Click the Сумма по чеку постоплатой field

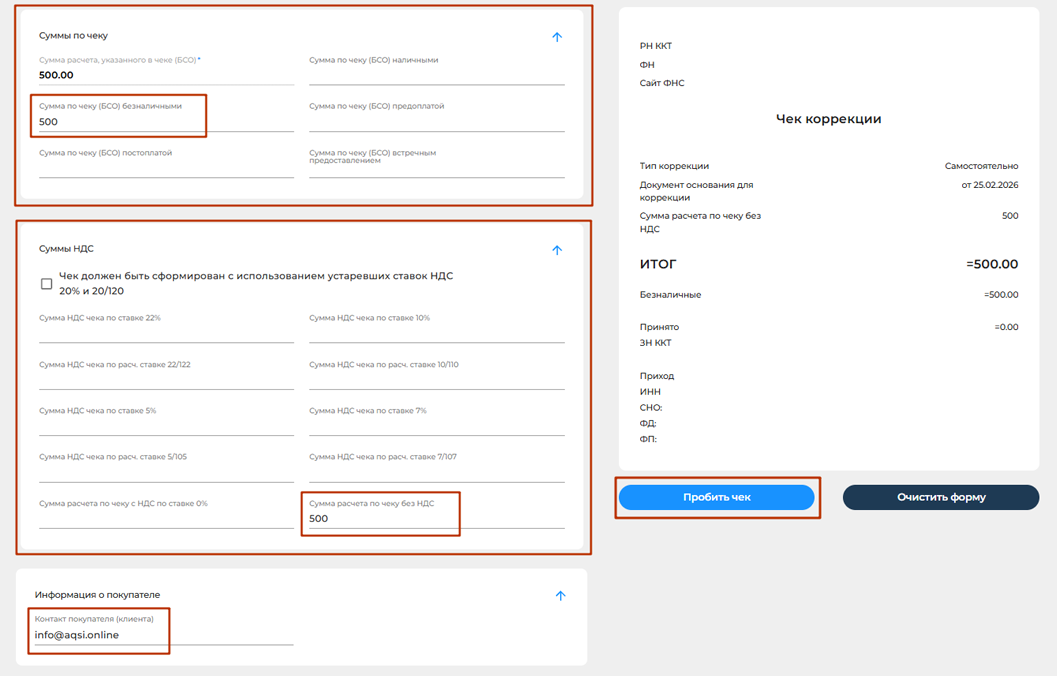[x=166, y=168]
